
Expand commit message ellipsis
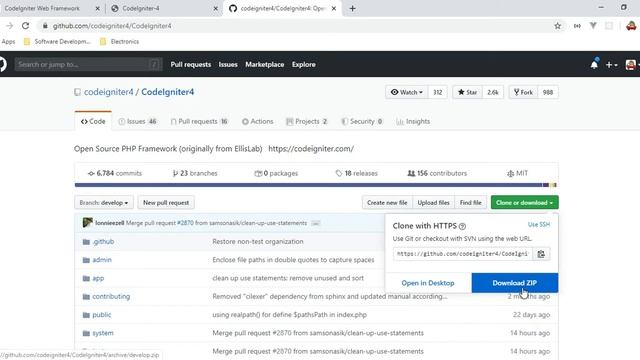[316, 223]
